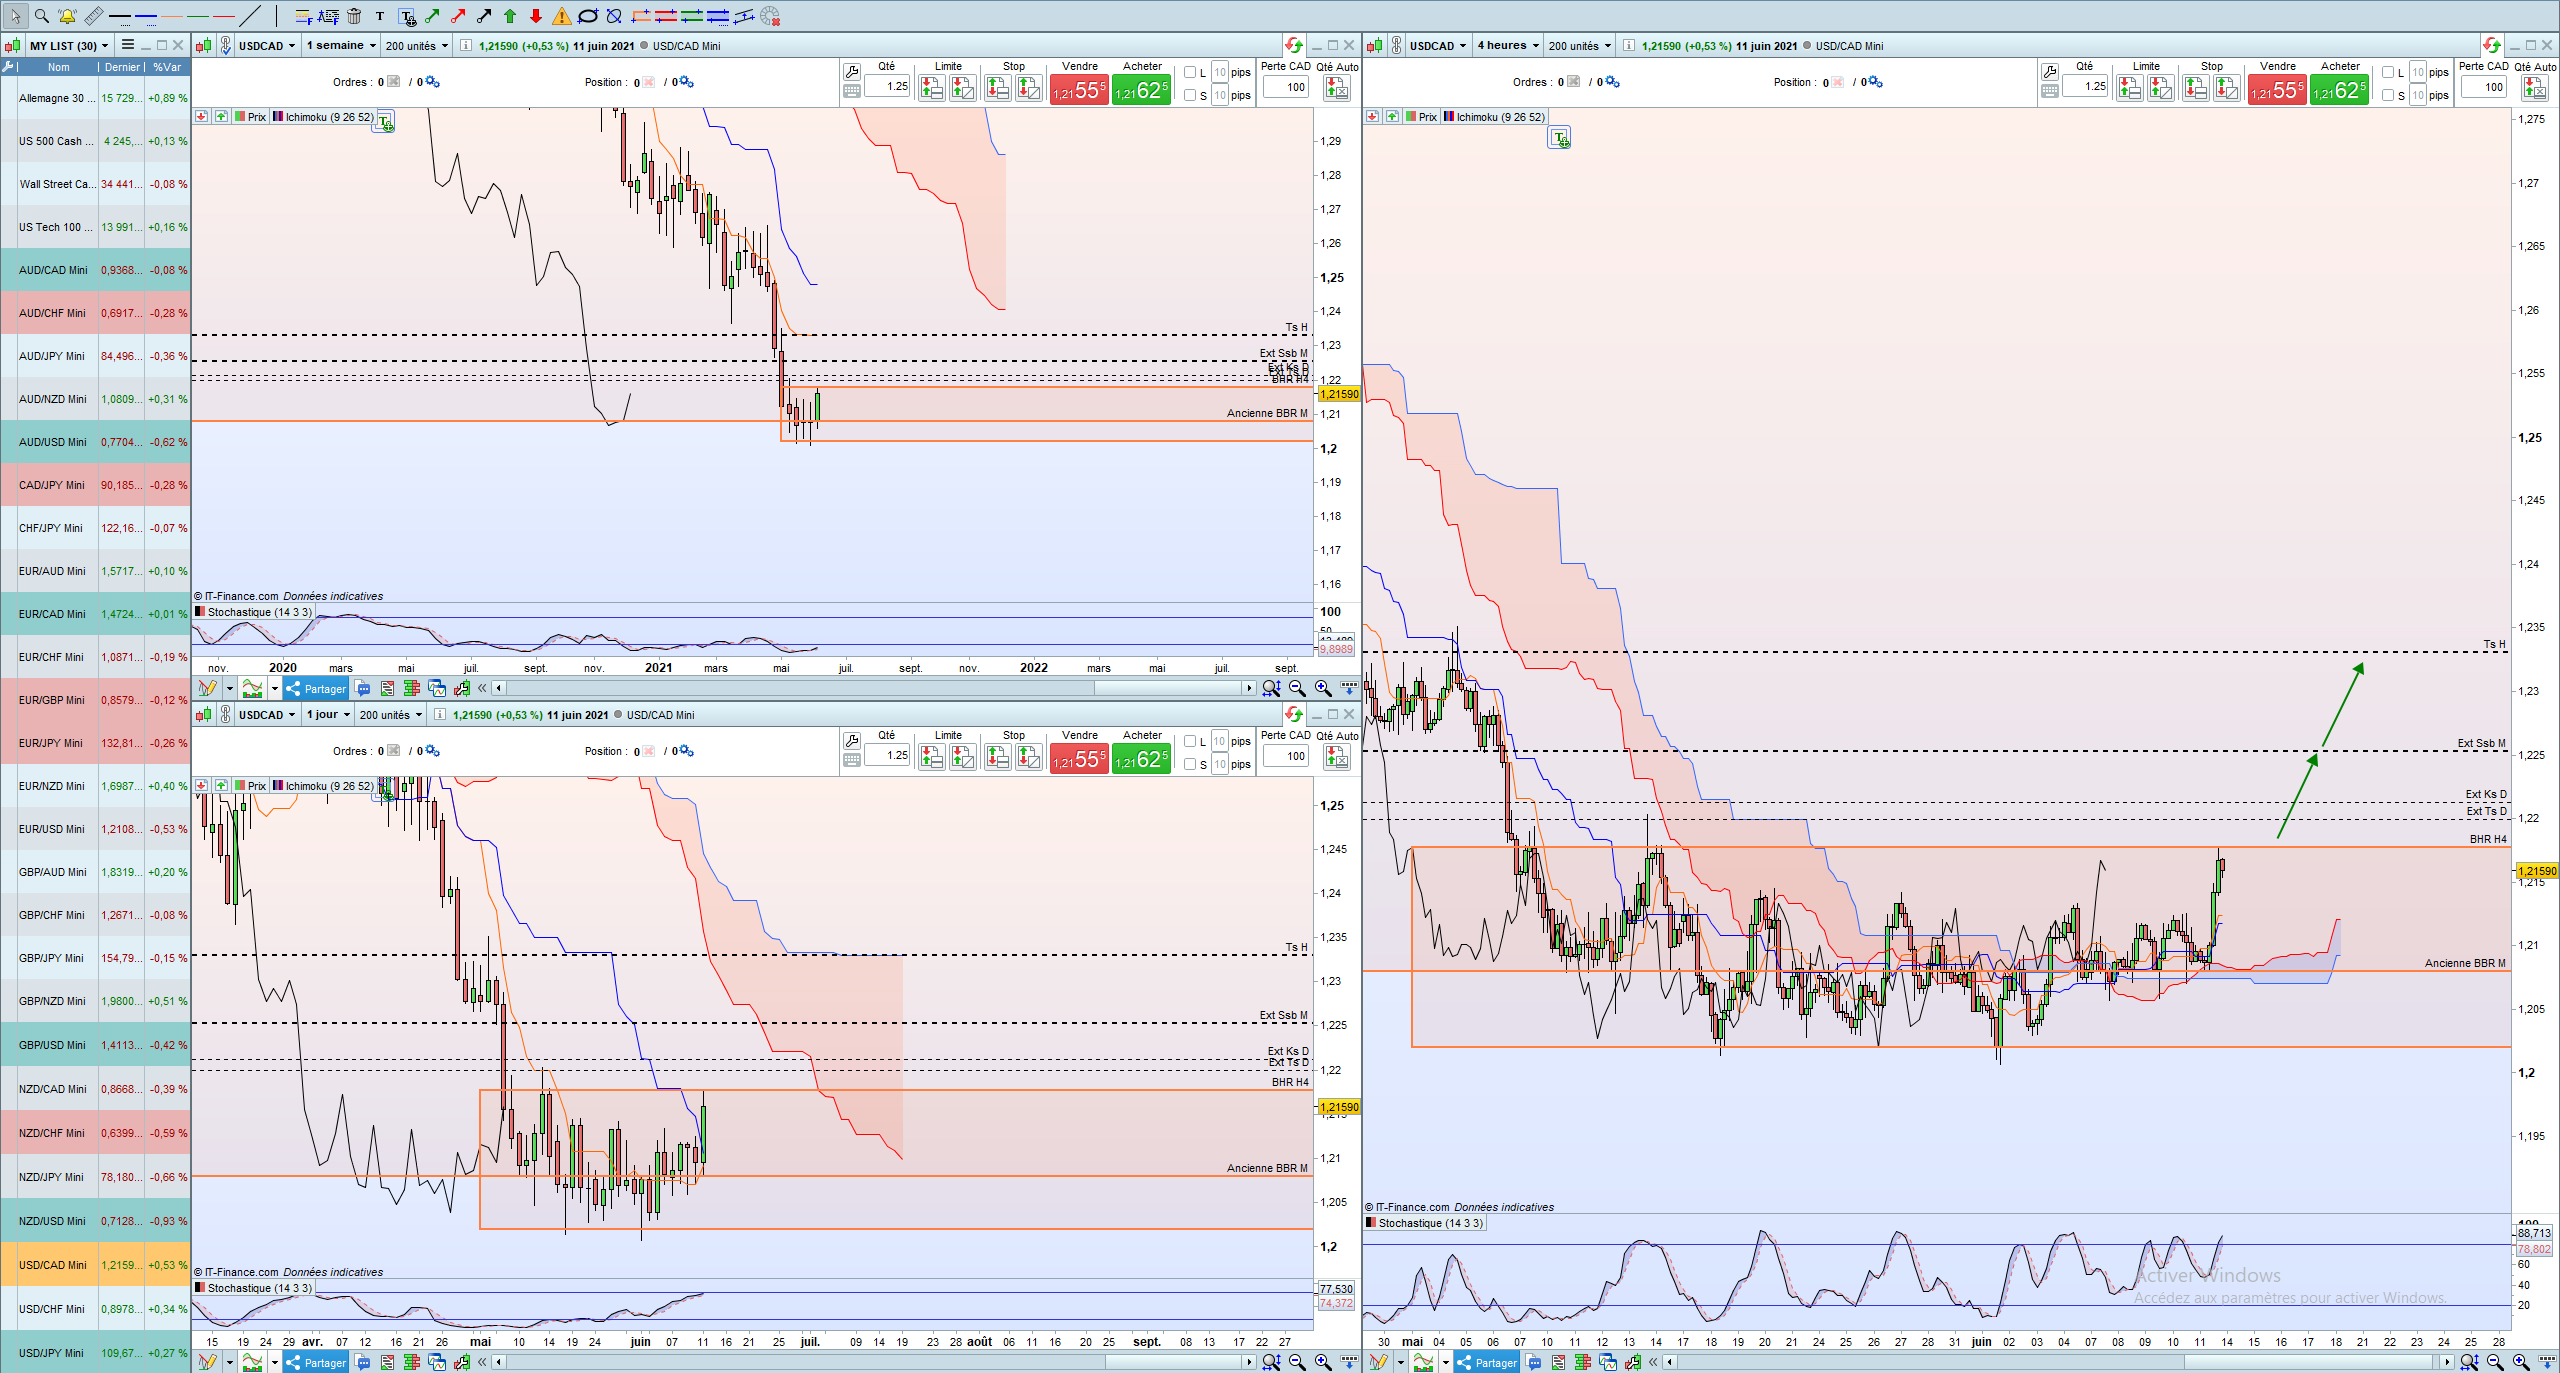Select EUR/USD Mini row in list
The image size is (2560, 1373).
(x=53, y=829)
